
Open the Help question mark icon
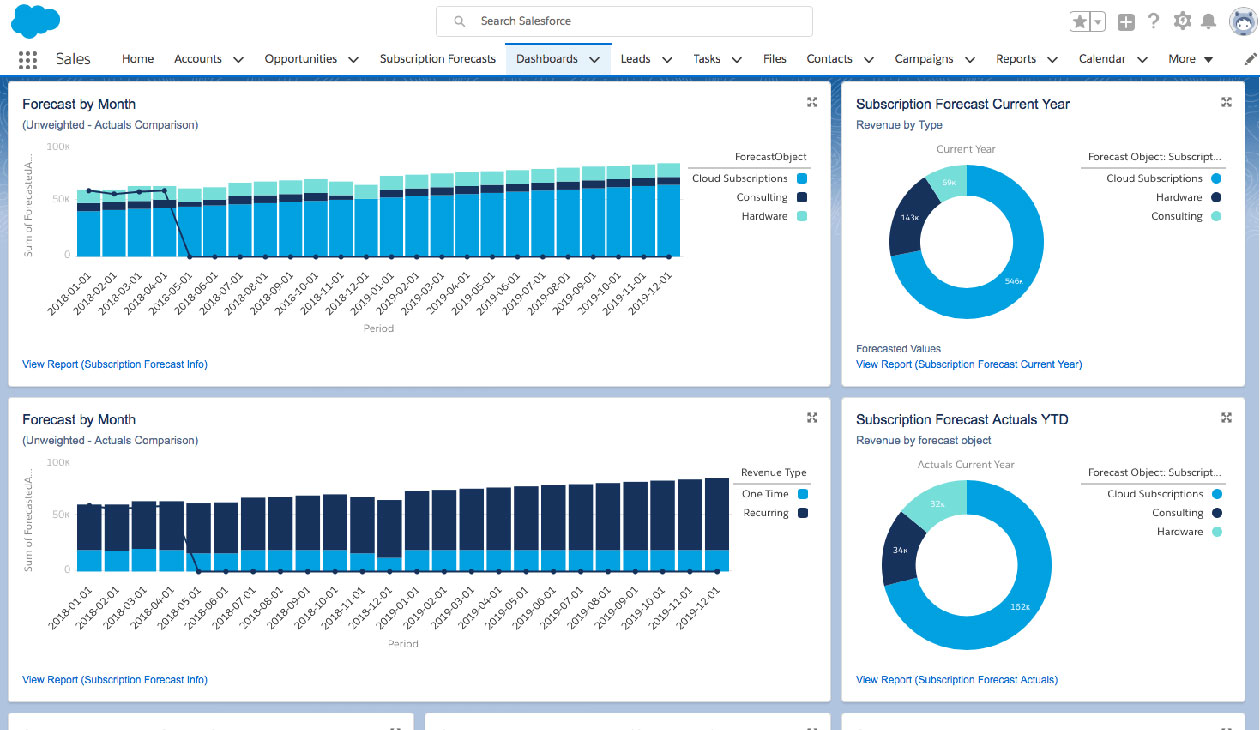[1154, 21]
